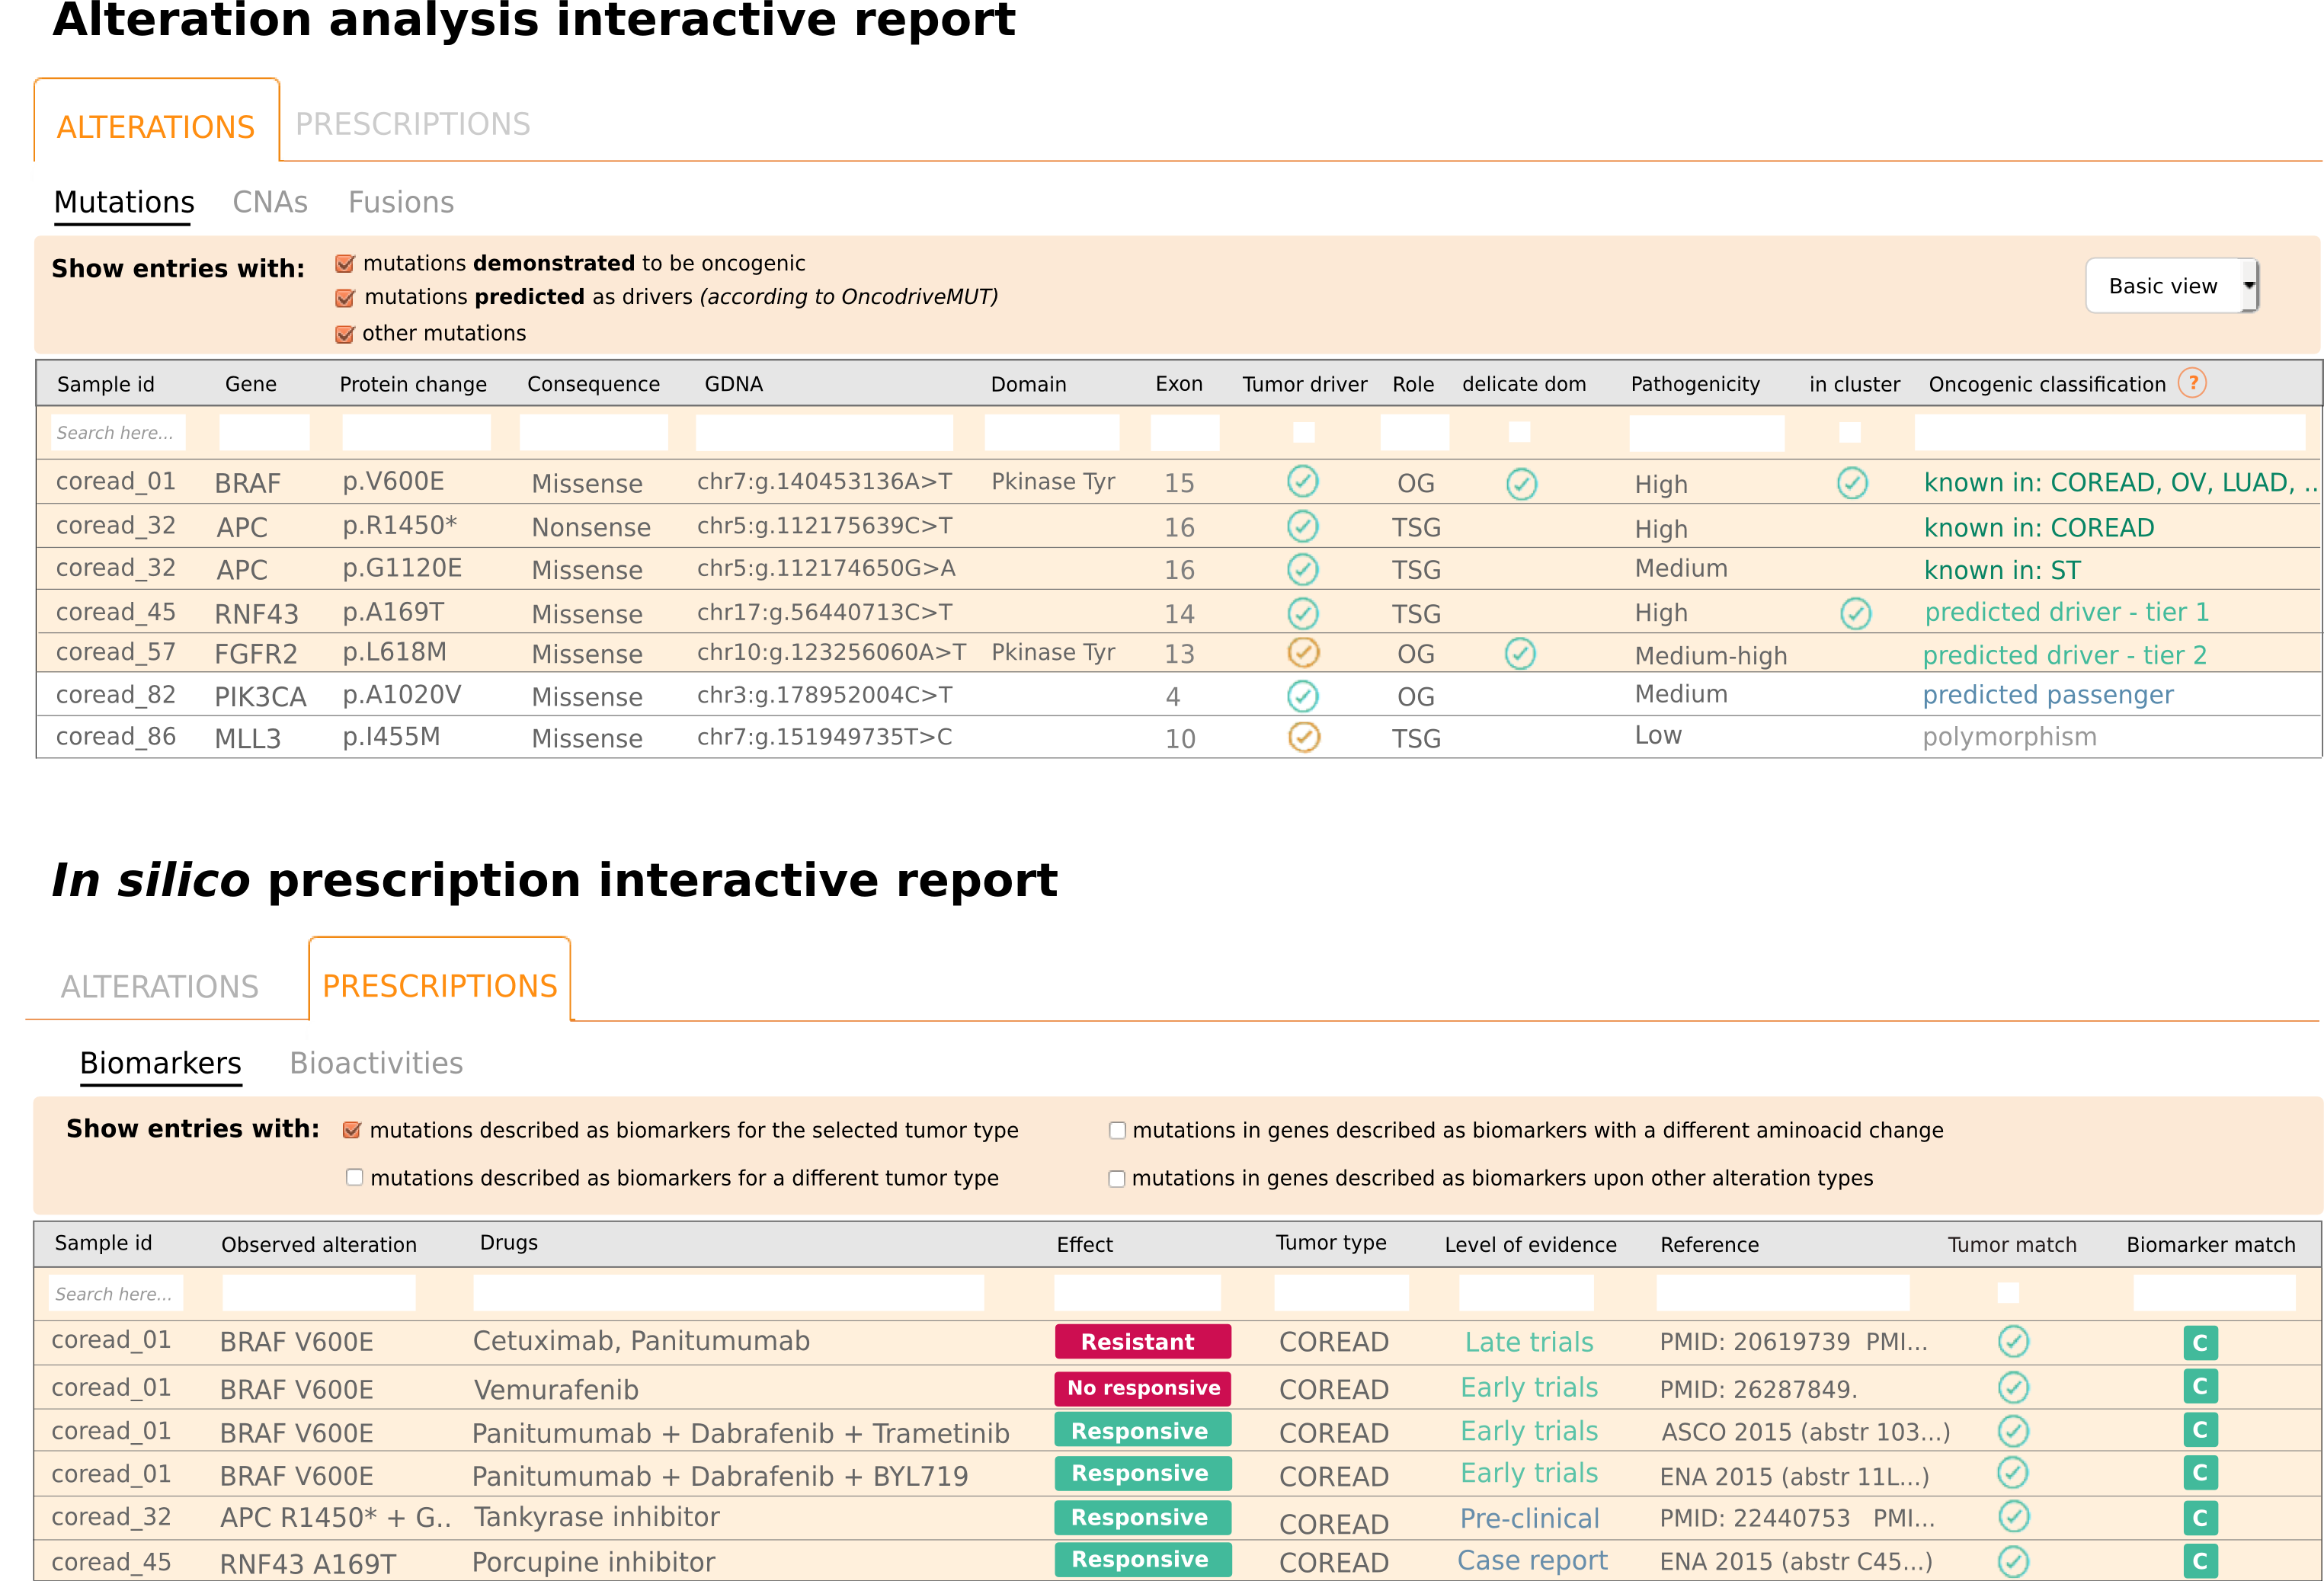This screenshot has height=1581, width=2324.
Task: Click RNF43 row in-cluster check icon
Action: click(1855, 613)
